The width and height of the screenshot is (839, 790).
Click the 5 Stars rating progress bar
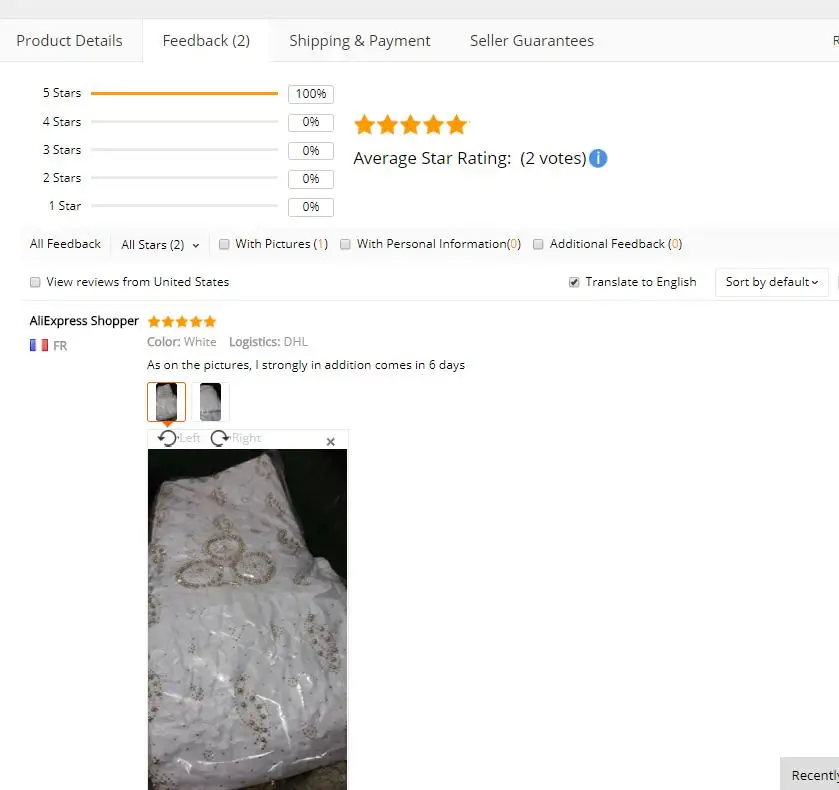pyautogui.click(x=184, y=93)
